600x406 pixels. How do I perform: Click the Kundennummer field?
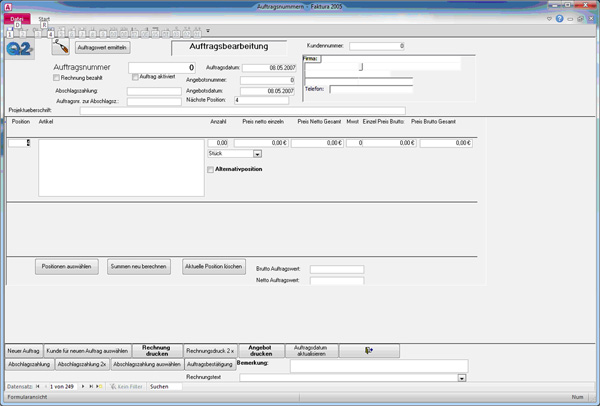point(377,46)
